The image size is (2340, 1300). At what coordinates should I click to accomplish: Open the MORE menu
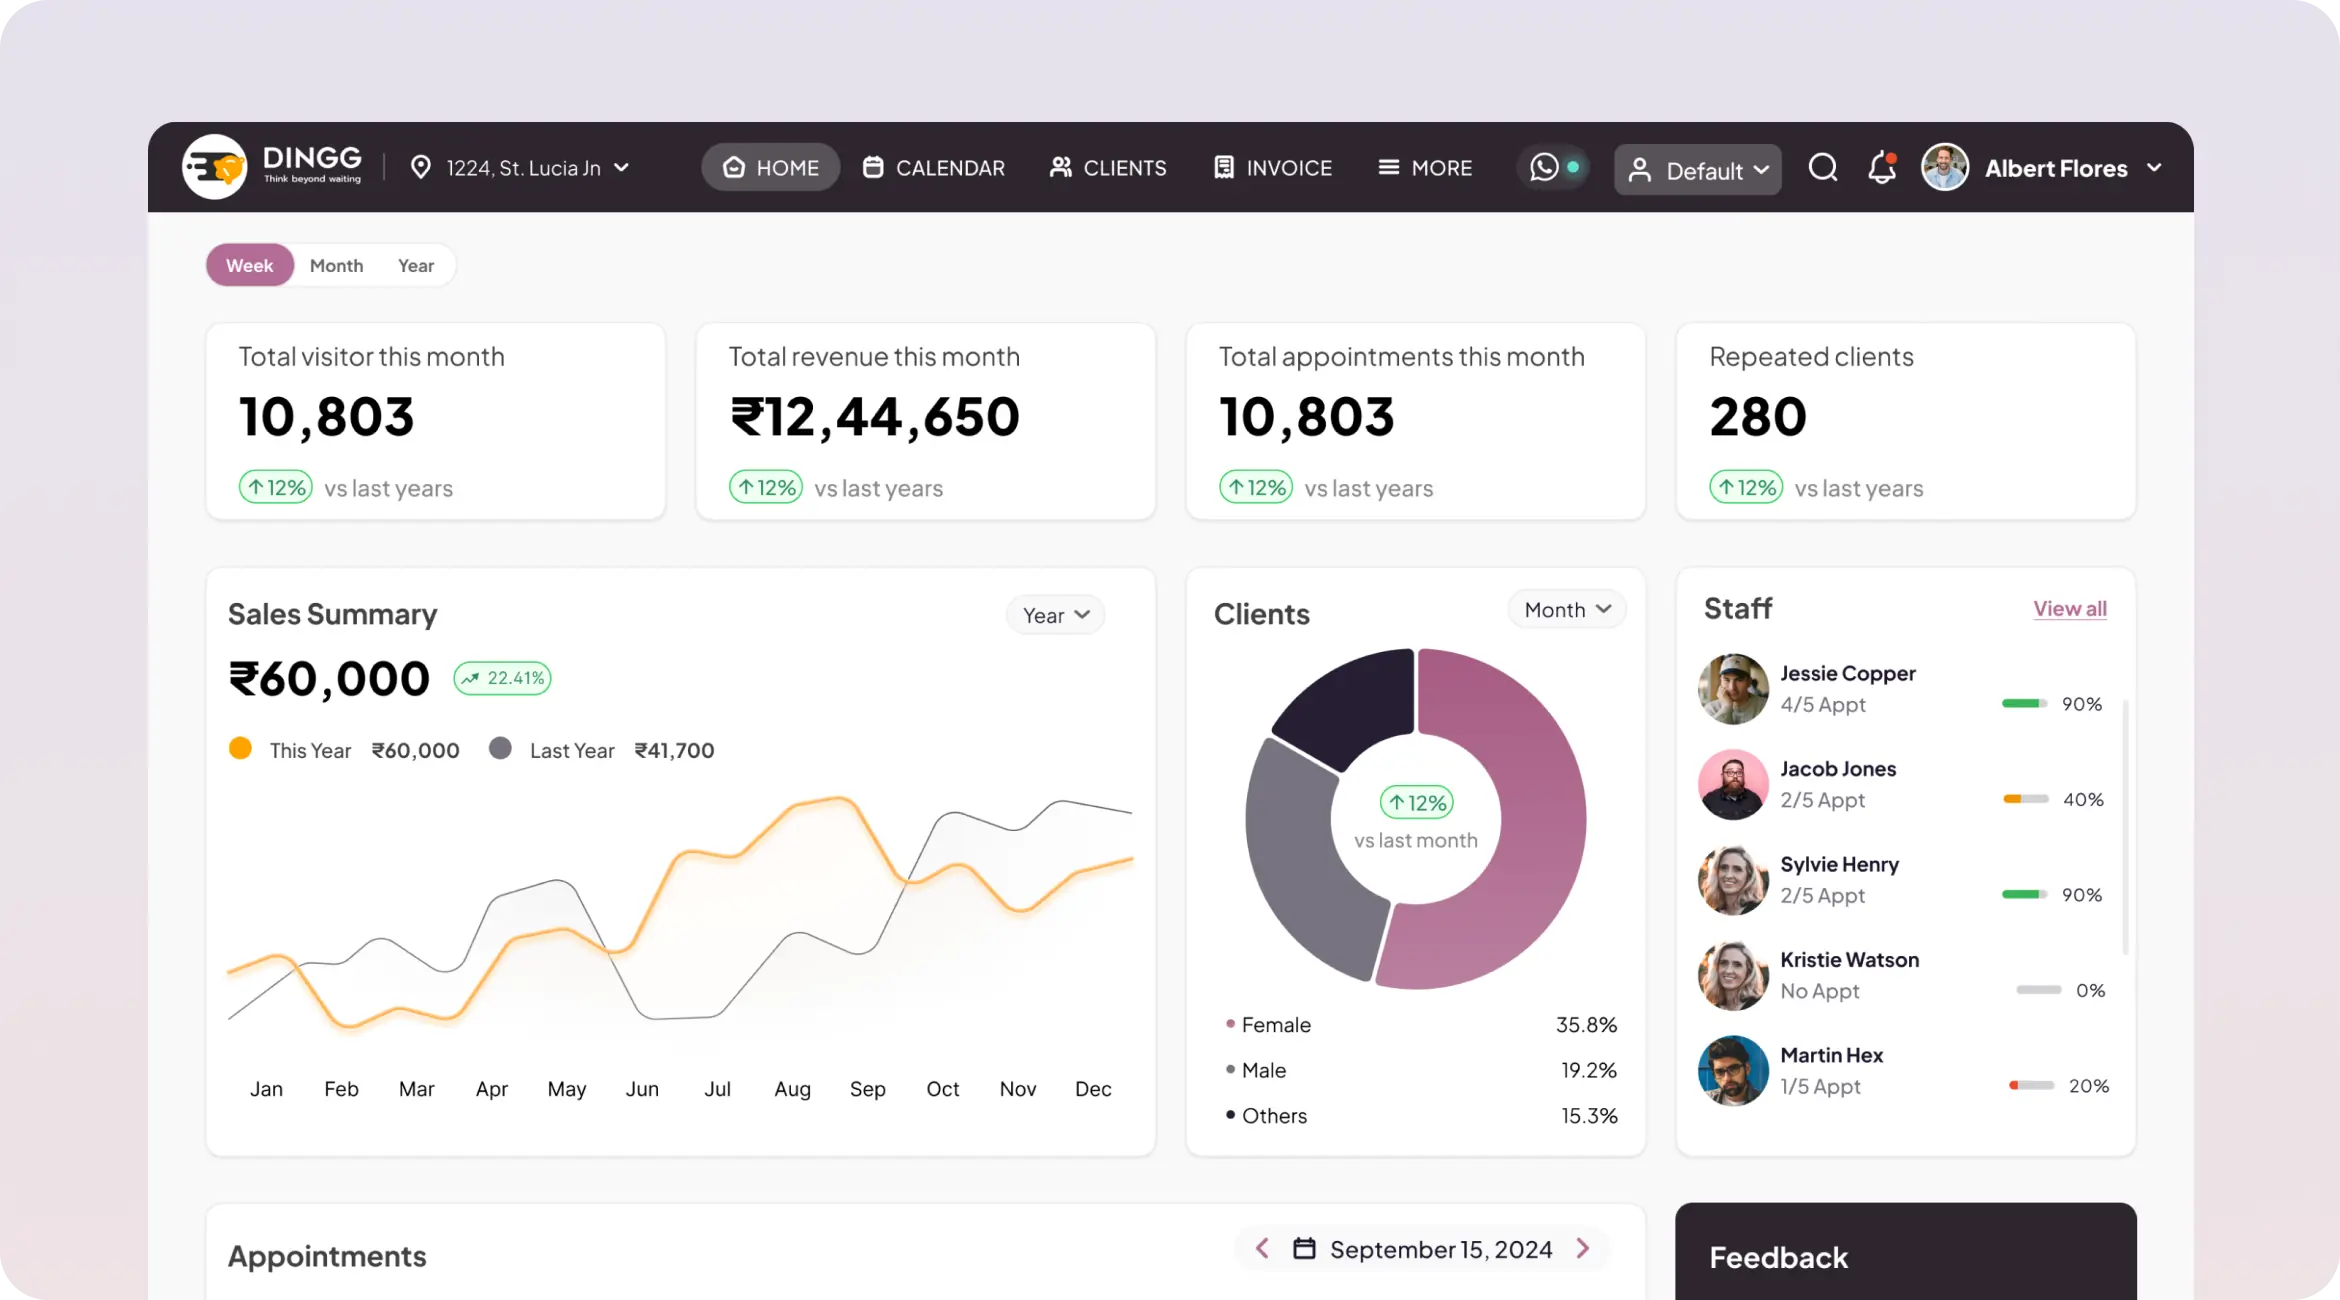click(x=1425, y=167)
